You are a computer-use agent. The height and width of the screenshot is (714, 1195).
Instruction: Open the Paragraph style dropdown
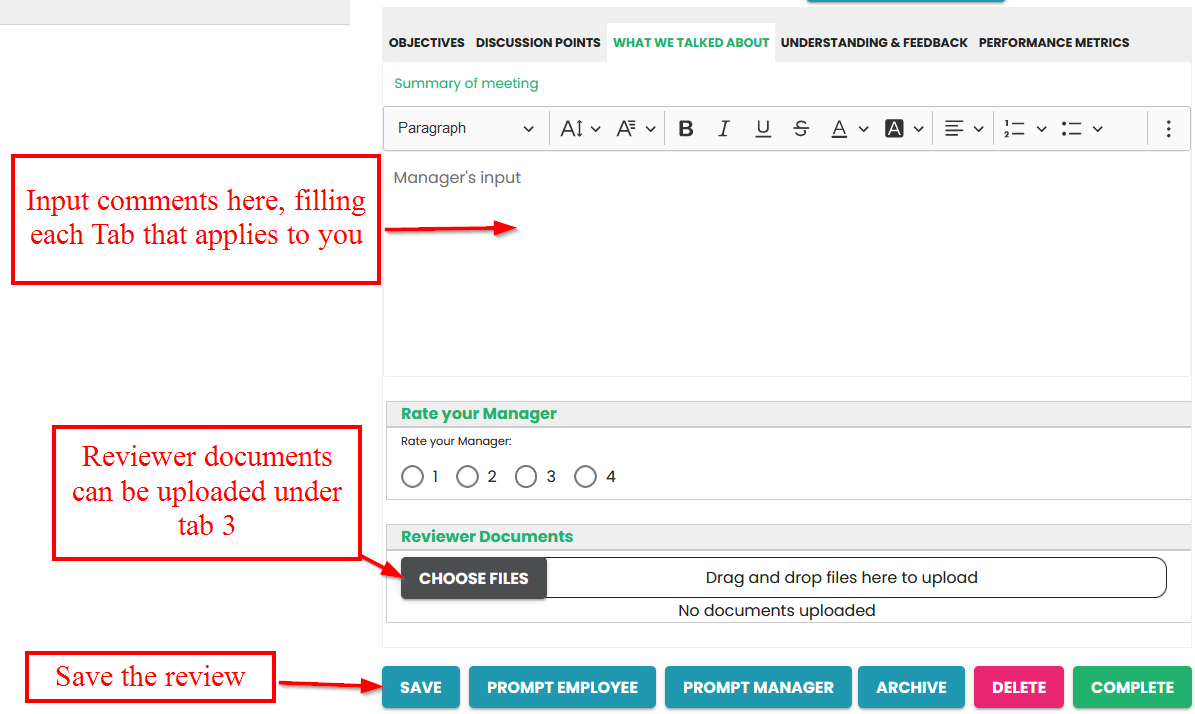(466, 129)
